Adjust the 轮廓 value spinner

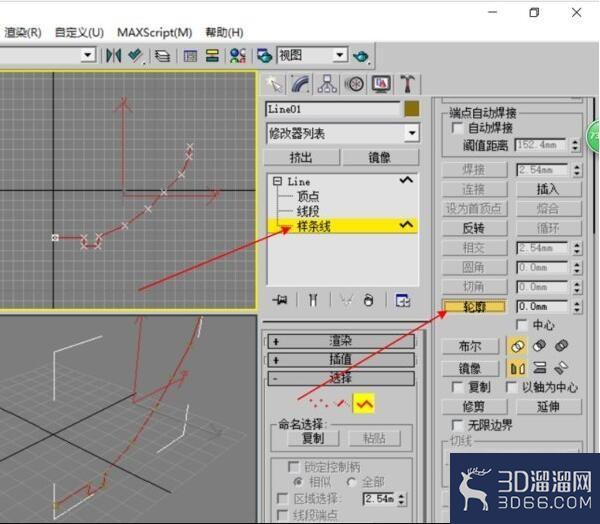pos(577,307)
